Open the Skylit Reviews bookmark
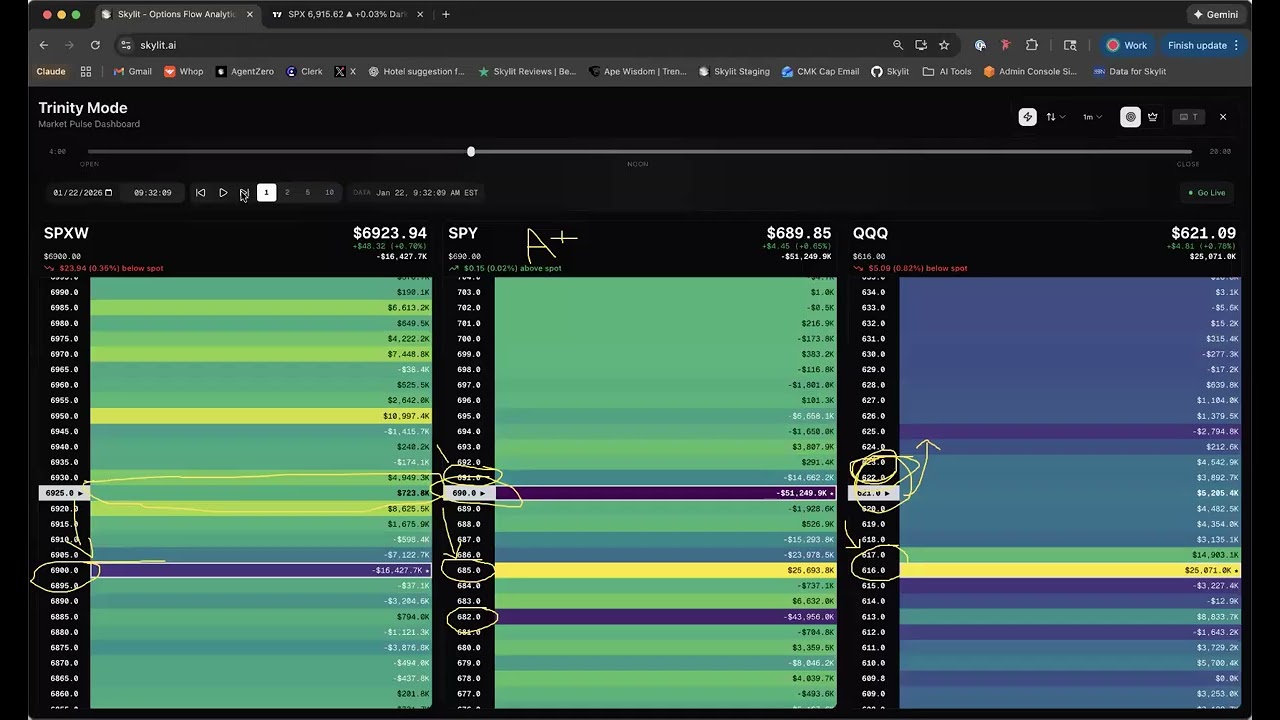Screen dimensions: 1280x720 click(x=527, y=72)
